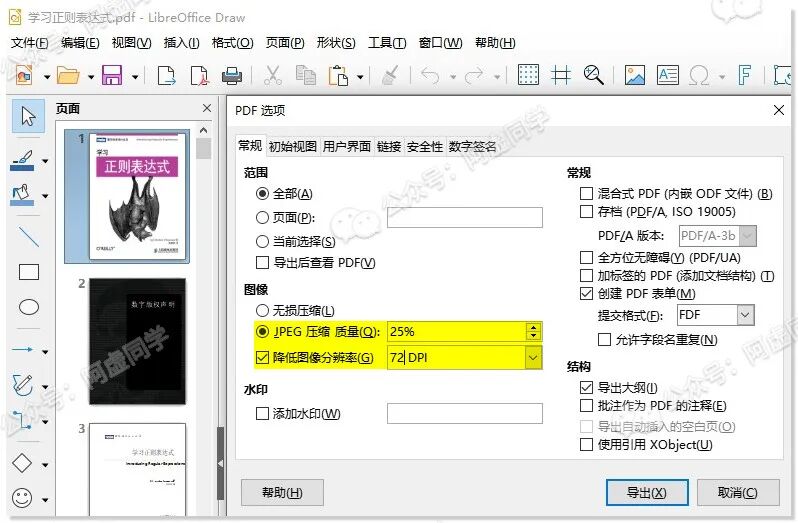Select the Curves and polygons tool

(x=22, y=385)
